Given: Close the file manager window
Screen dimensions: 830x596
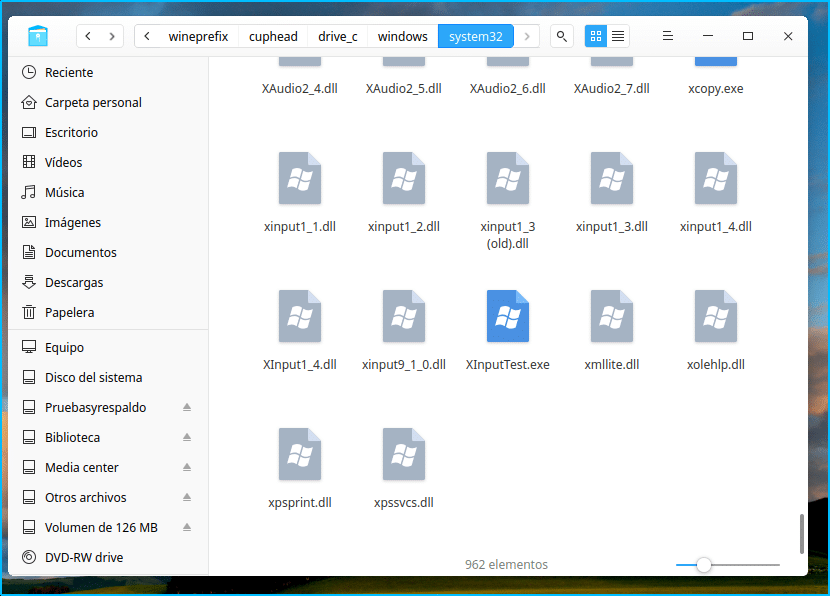Looking at the screenshot, I should [788, 36].
